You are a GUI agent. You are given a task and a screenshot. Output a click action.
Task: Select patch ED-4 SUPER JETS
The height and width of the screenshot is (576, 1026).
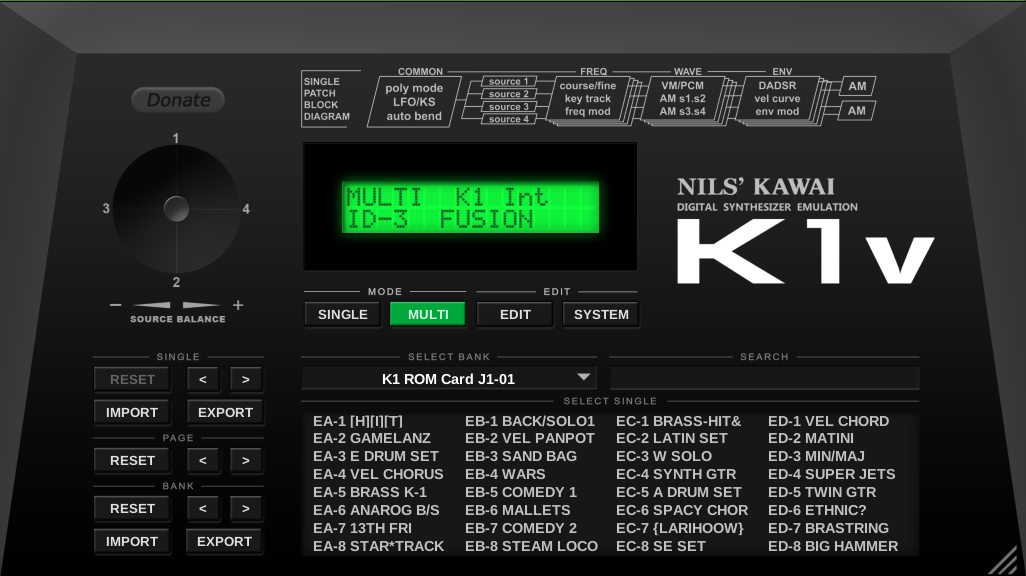pos(832,474)
